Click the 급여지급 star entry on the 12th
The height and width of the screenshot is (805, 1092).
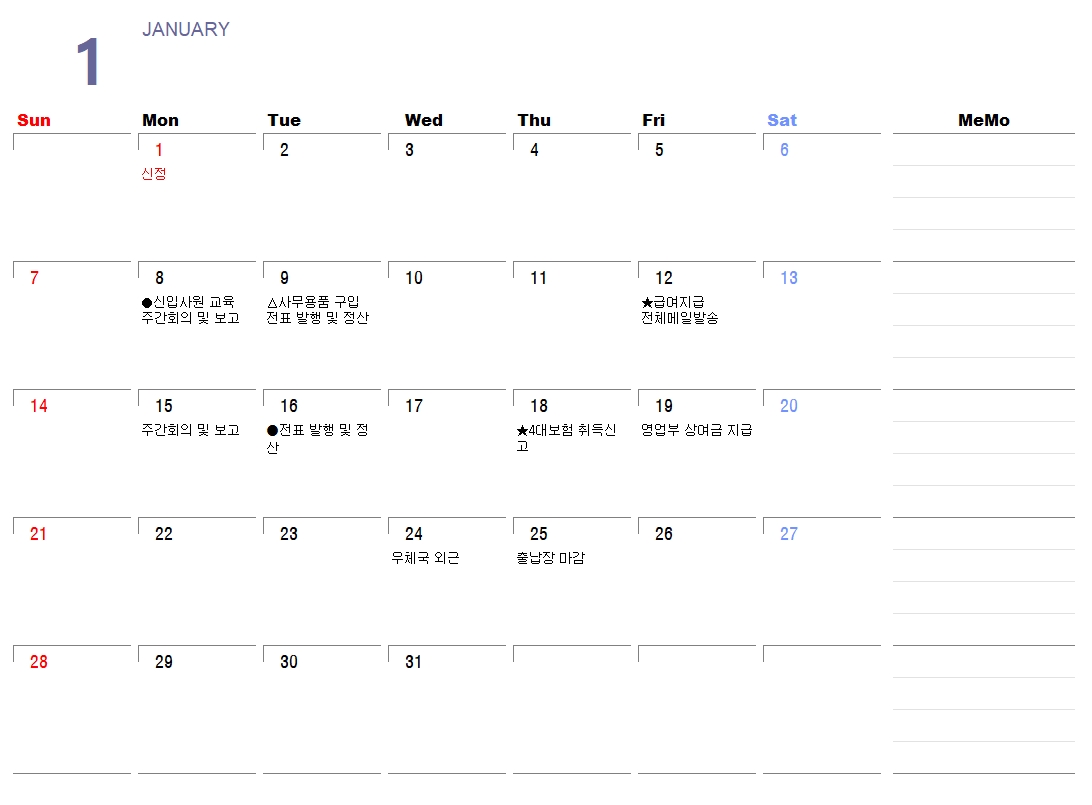673,302
